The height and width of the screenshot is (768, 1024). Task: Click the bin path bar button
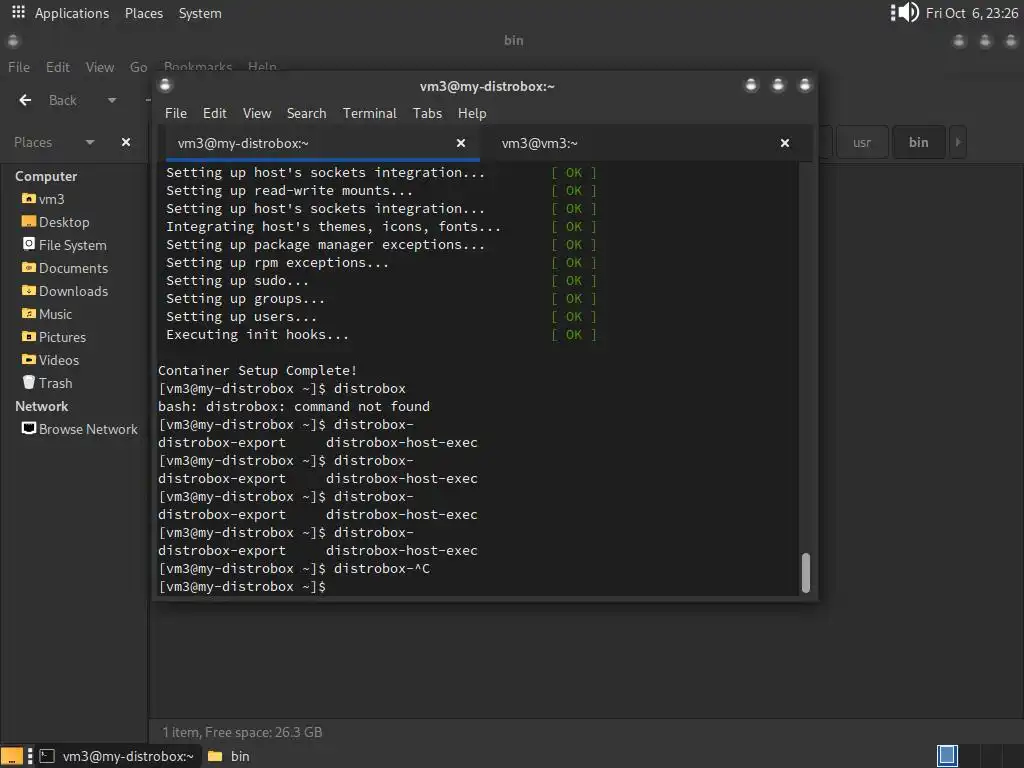pyautogui.click(x=918, y=142)
